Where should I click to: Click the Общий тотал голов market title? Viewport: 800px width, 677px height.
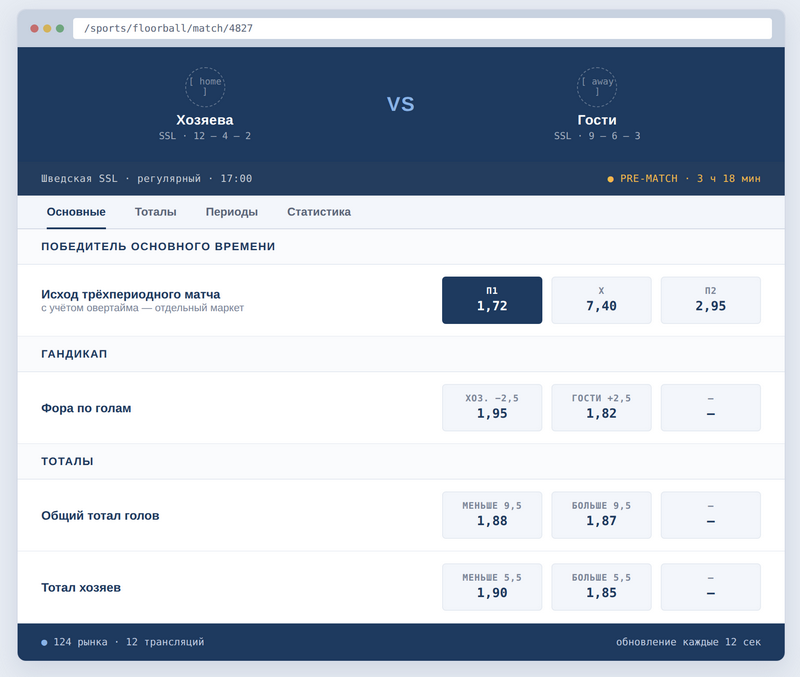point(100,516)
